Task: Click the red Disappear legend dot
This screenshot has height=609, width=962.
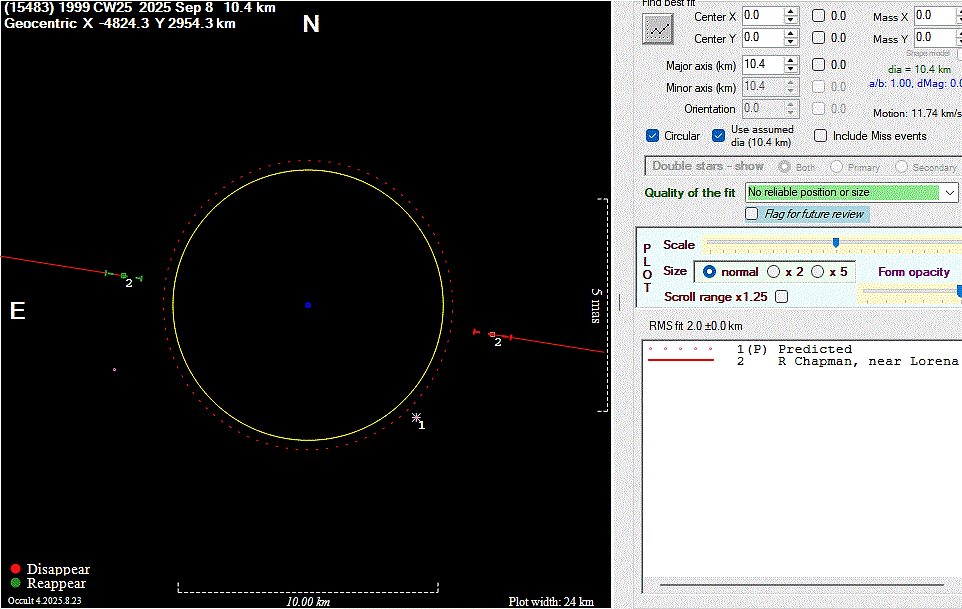Action: [15, 569]
